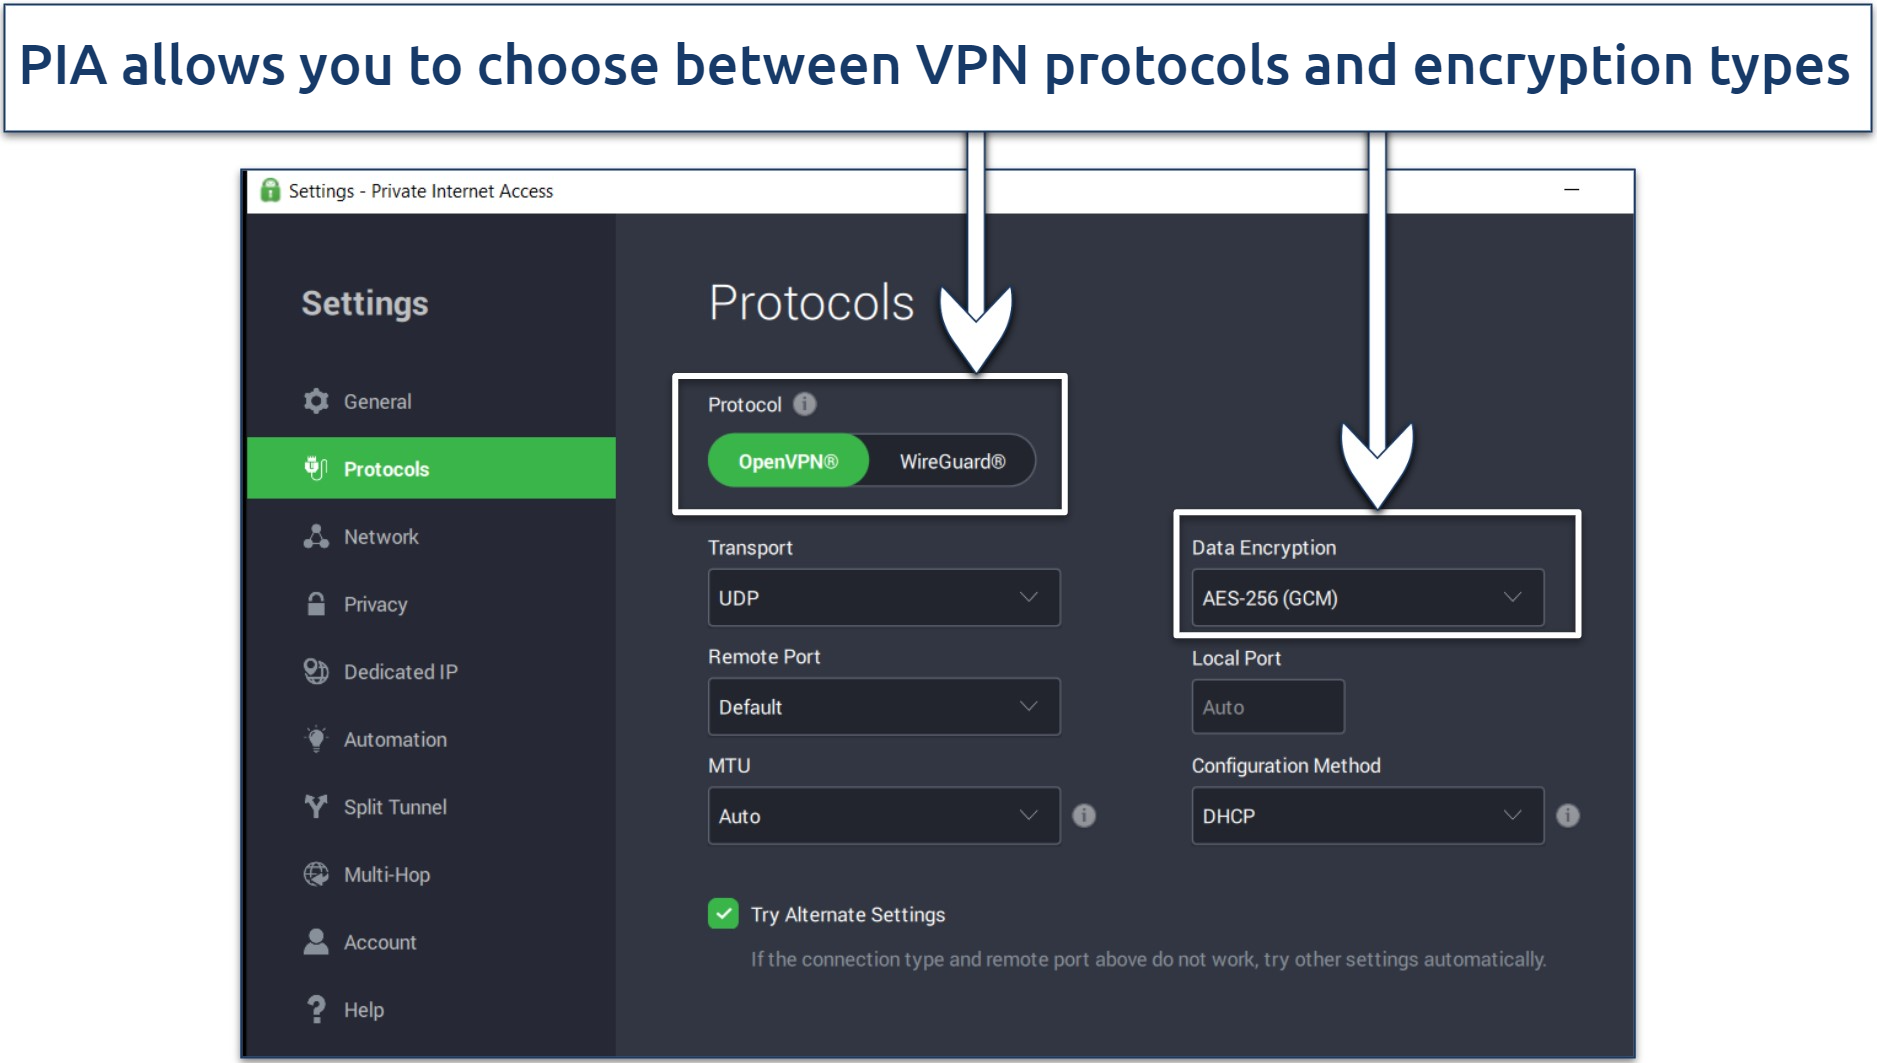Open the Help section
The width and height of the screenshot is (1877, 1063).
point(363,1009)
